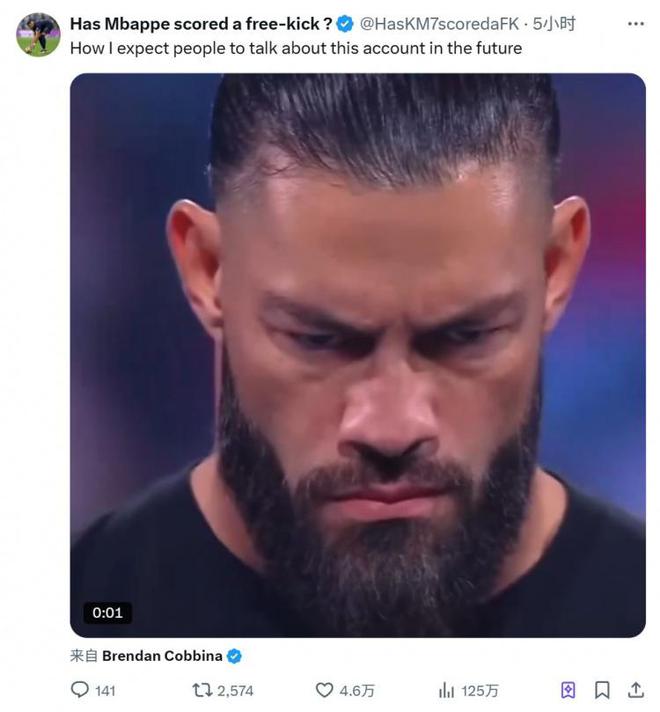
Task: Click the 4.6万 likes count
Action: click(357, 690)
